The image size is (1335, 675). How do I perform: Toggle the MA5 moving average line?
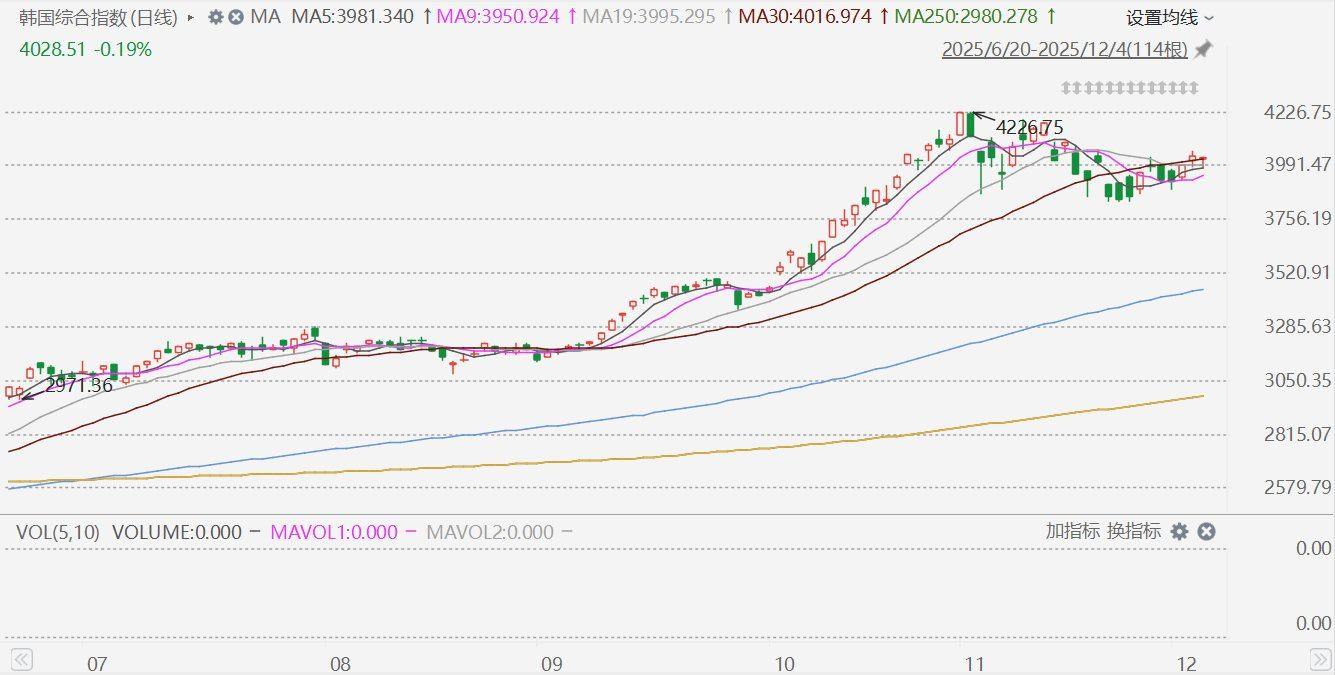tap(352, 17)
